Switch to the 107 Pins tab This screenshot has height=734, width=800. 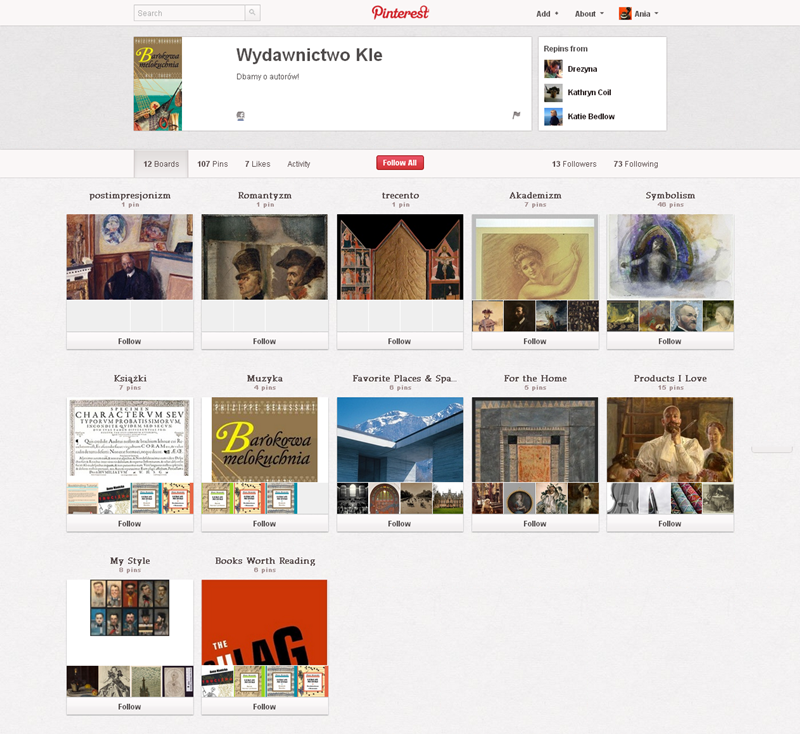pyautogui.click(x=212, y=164)
